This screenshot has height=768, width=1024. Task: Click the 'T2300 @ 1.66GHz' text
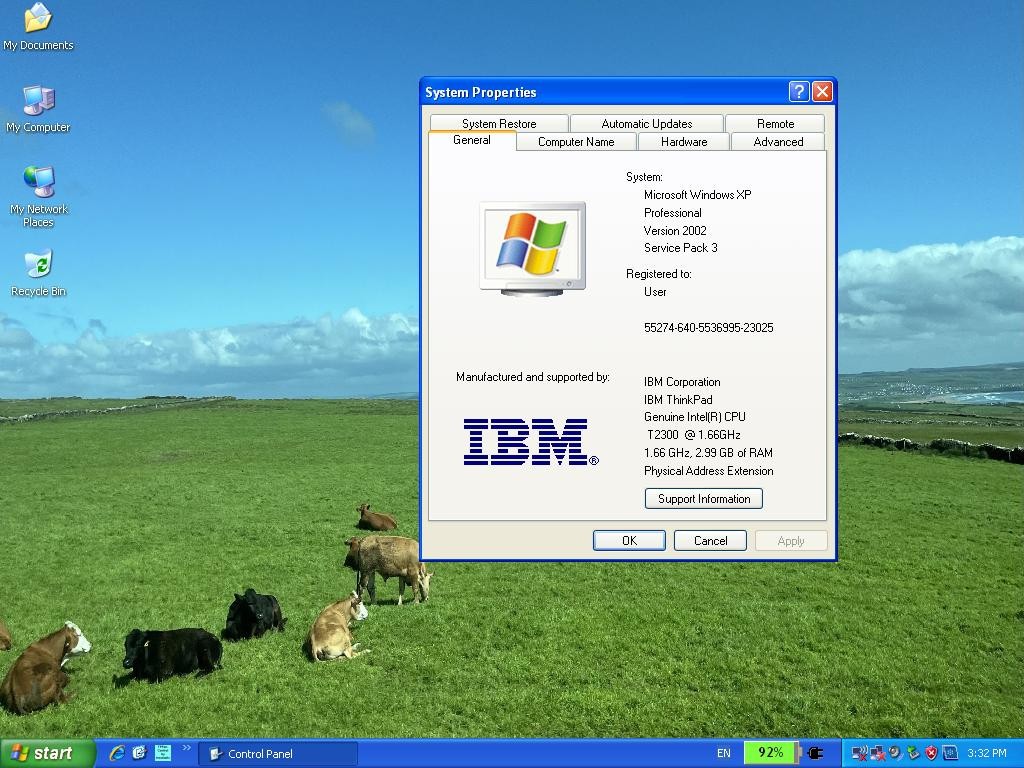coord(694,434)
